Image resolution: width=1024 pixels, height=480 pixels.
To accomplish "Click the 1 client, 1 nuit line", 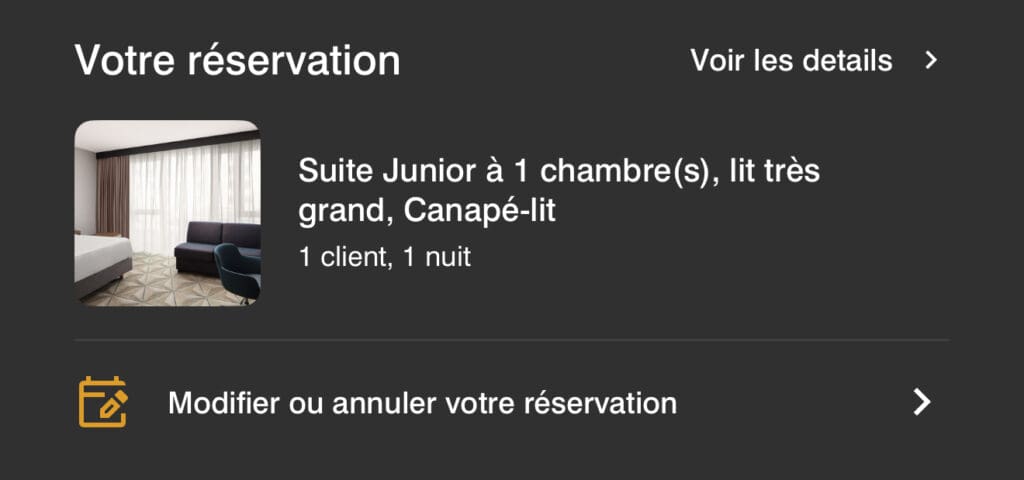I will [385, 257].
